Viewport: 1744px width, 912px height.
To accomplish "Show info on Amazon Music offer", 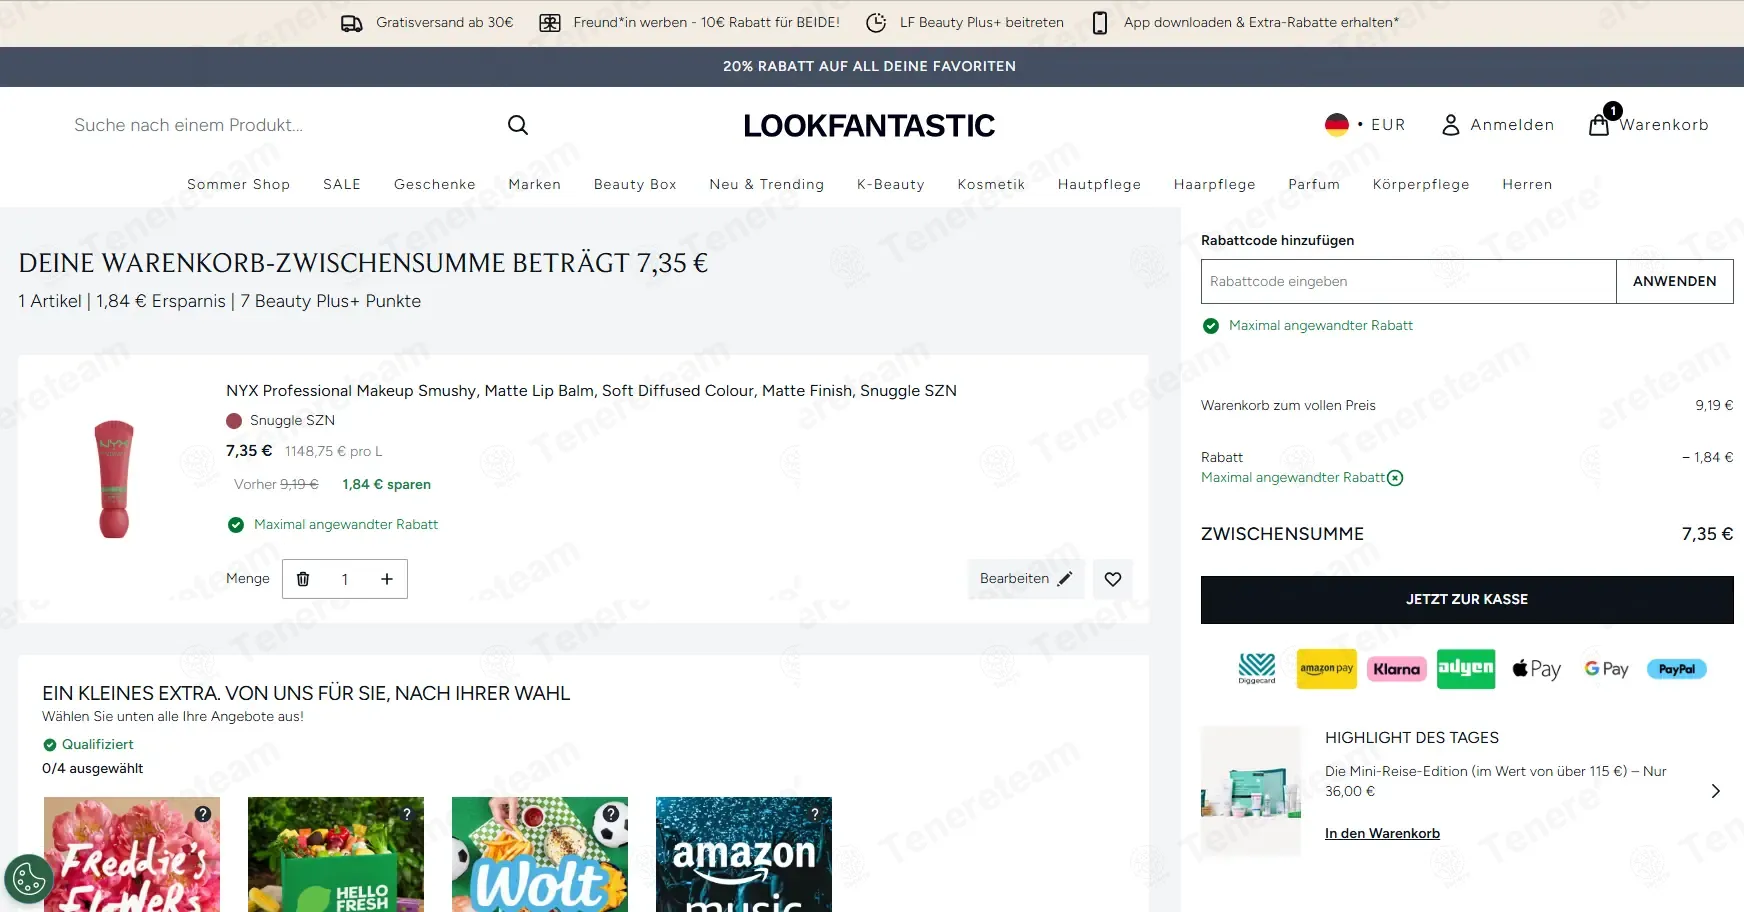I will tap(815, 814).
